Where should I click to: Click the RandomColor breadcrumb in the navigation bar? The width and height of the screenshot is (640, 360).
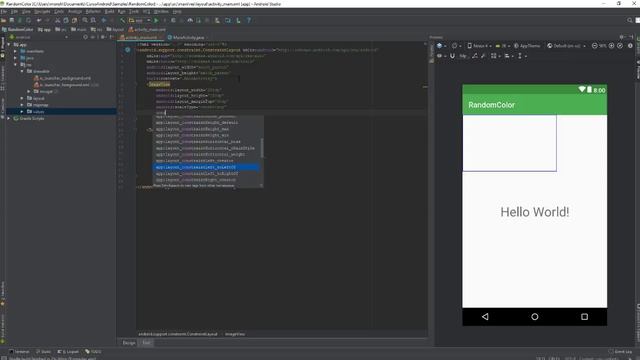18,29
